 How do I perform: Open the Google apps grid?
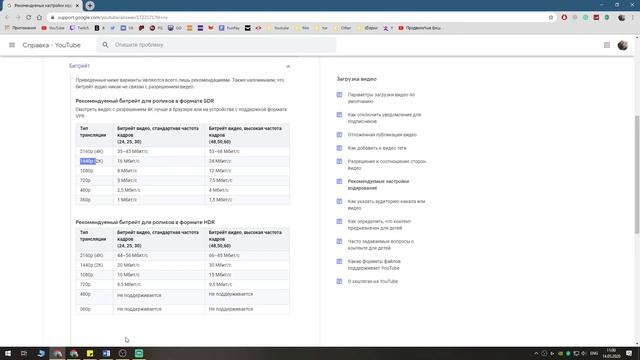pyautogui.click(x=607, y=45)
